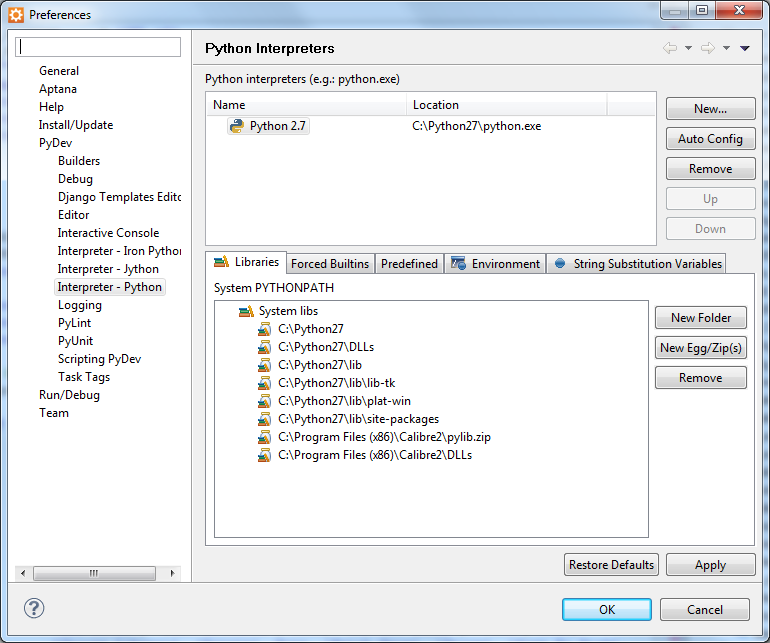Click the back navigation arrow icon
Screen dimensions: 770x643
pyautogui.click(x=670, y=48)
